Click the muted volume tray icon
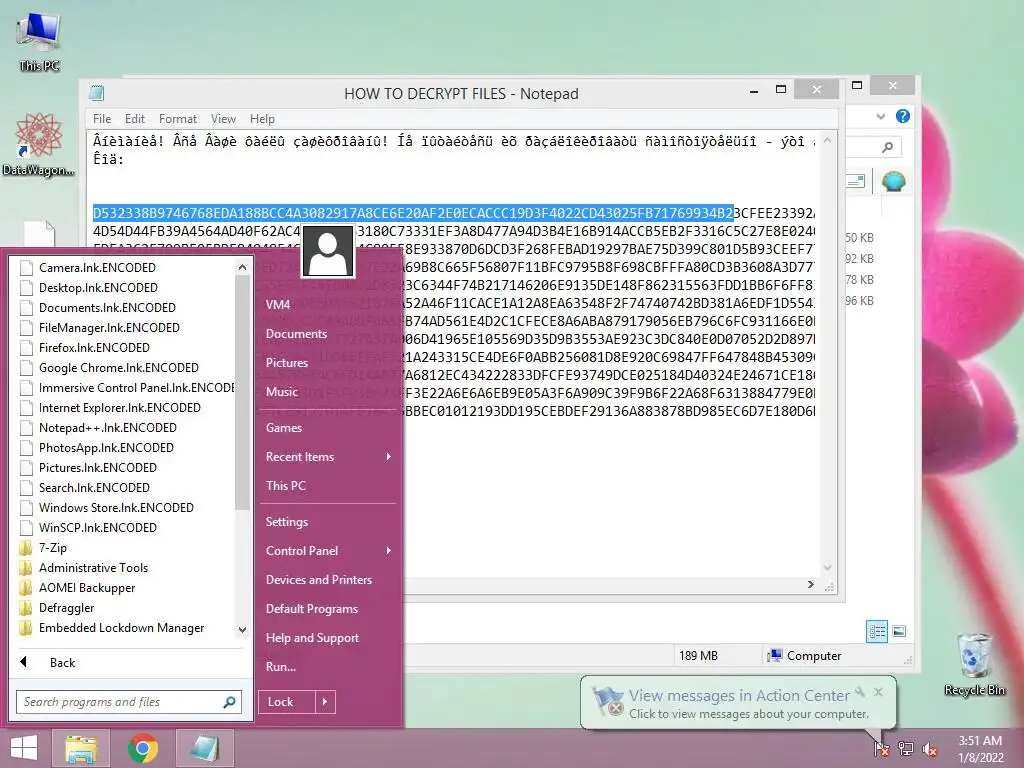 point(929,749)
